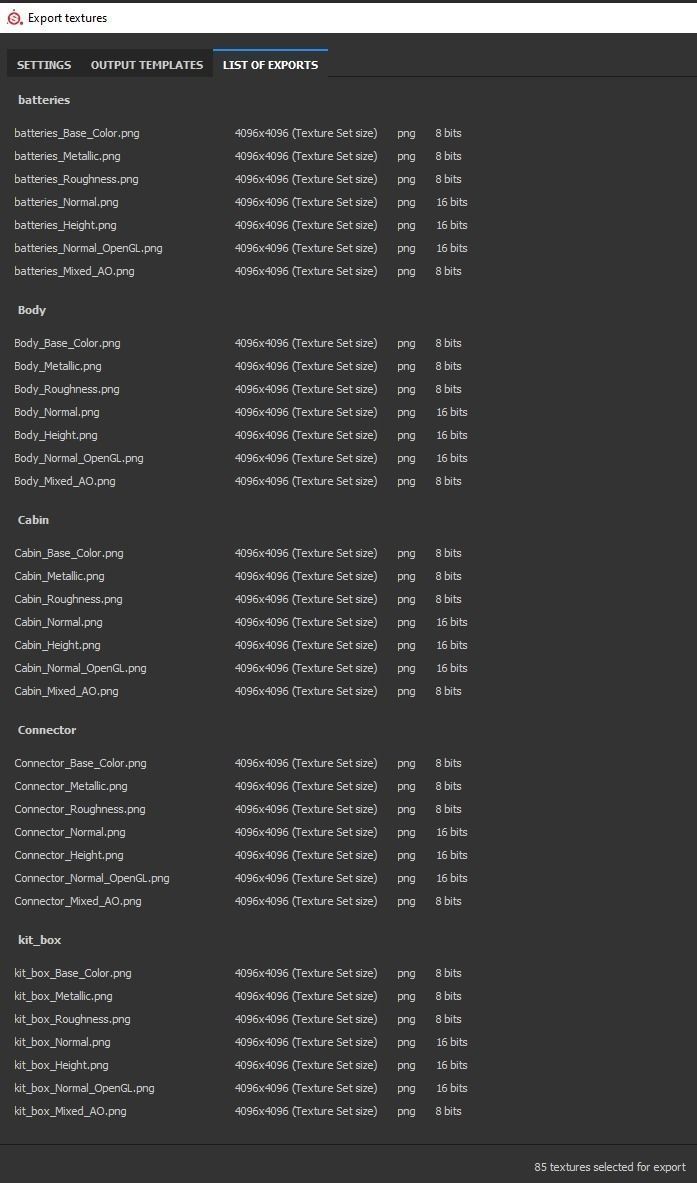Click the batteries texture set header
This screenshot has width=697, height=1183.
click(44, 100)
